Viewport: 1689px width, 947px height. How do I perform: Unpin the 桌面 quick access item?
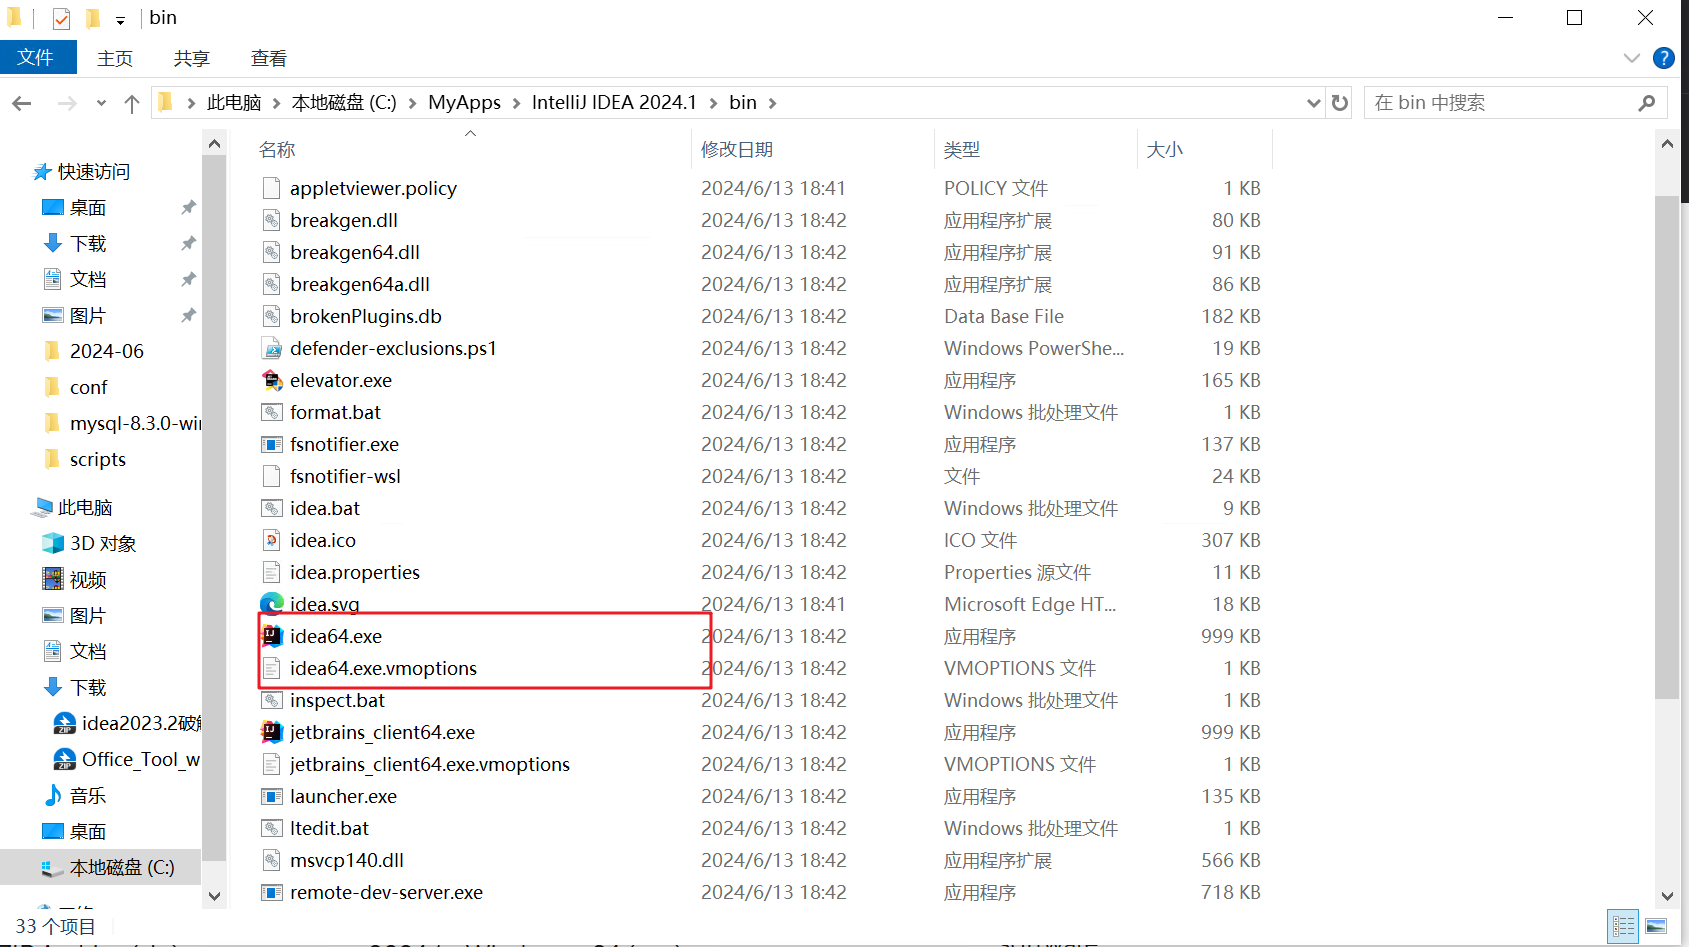[x=188, y=208]
